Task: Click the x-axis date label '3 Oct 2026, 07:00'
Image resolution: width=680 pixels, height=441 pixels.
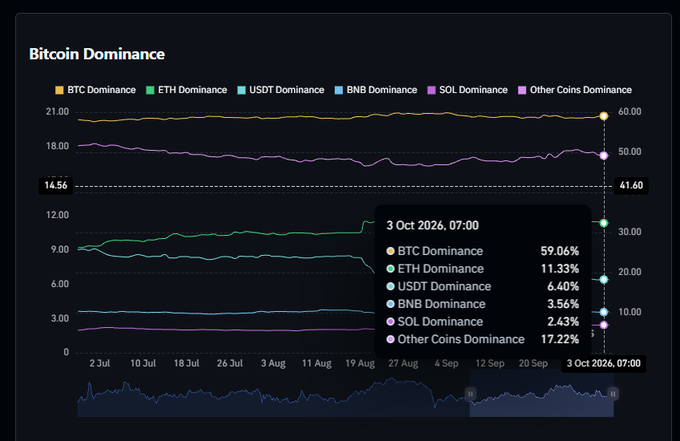Action: (604, 363)
